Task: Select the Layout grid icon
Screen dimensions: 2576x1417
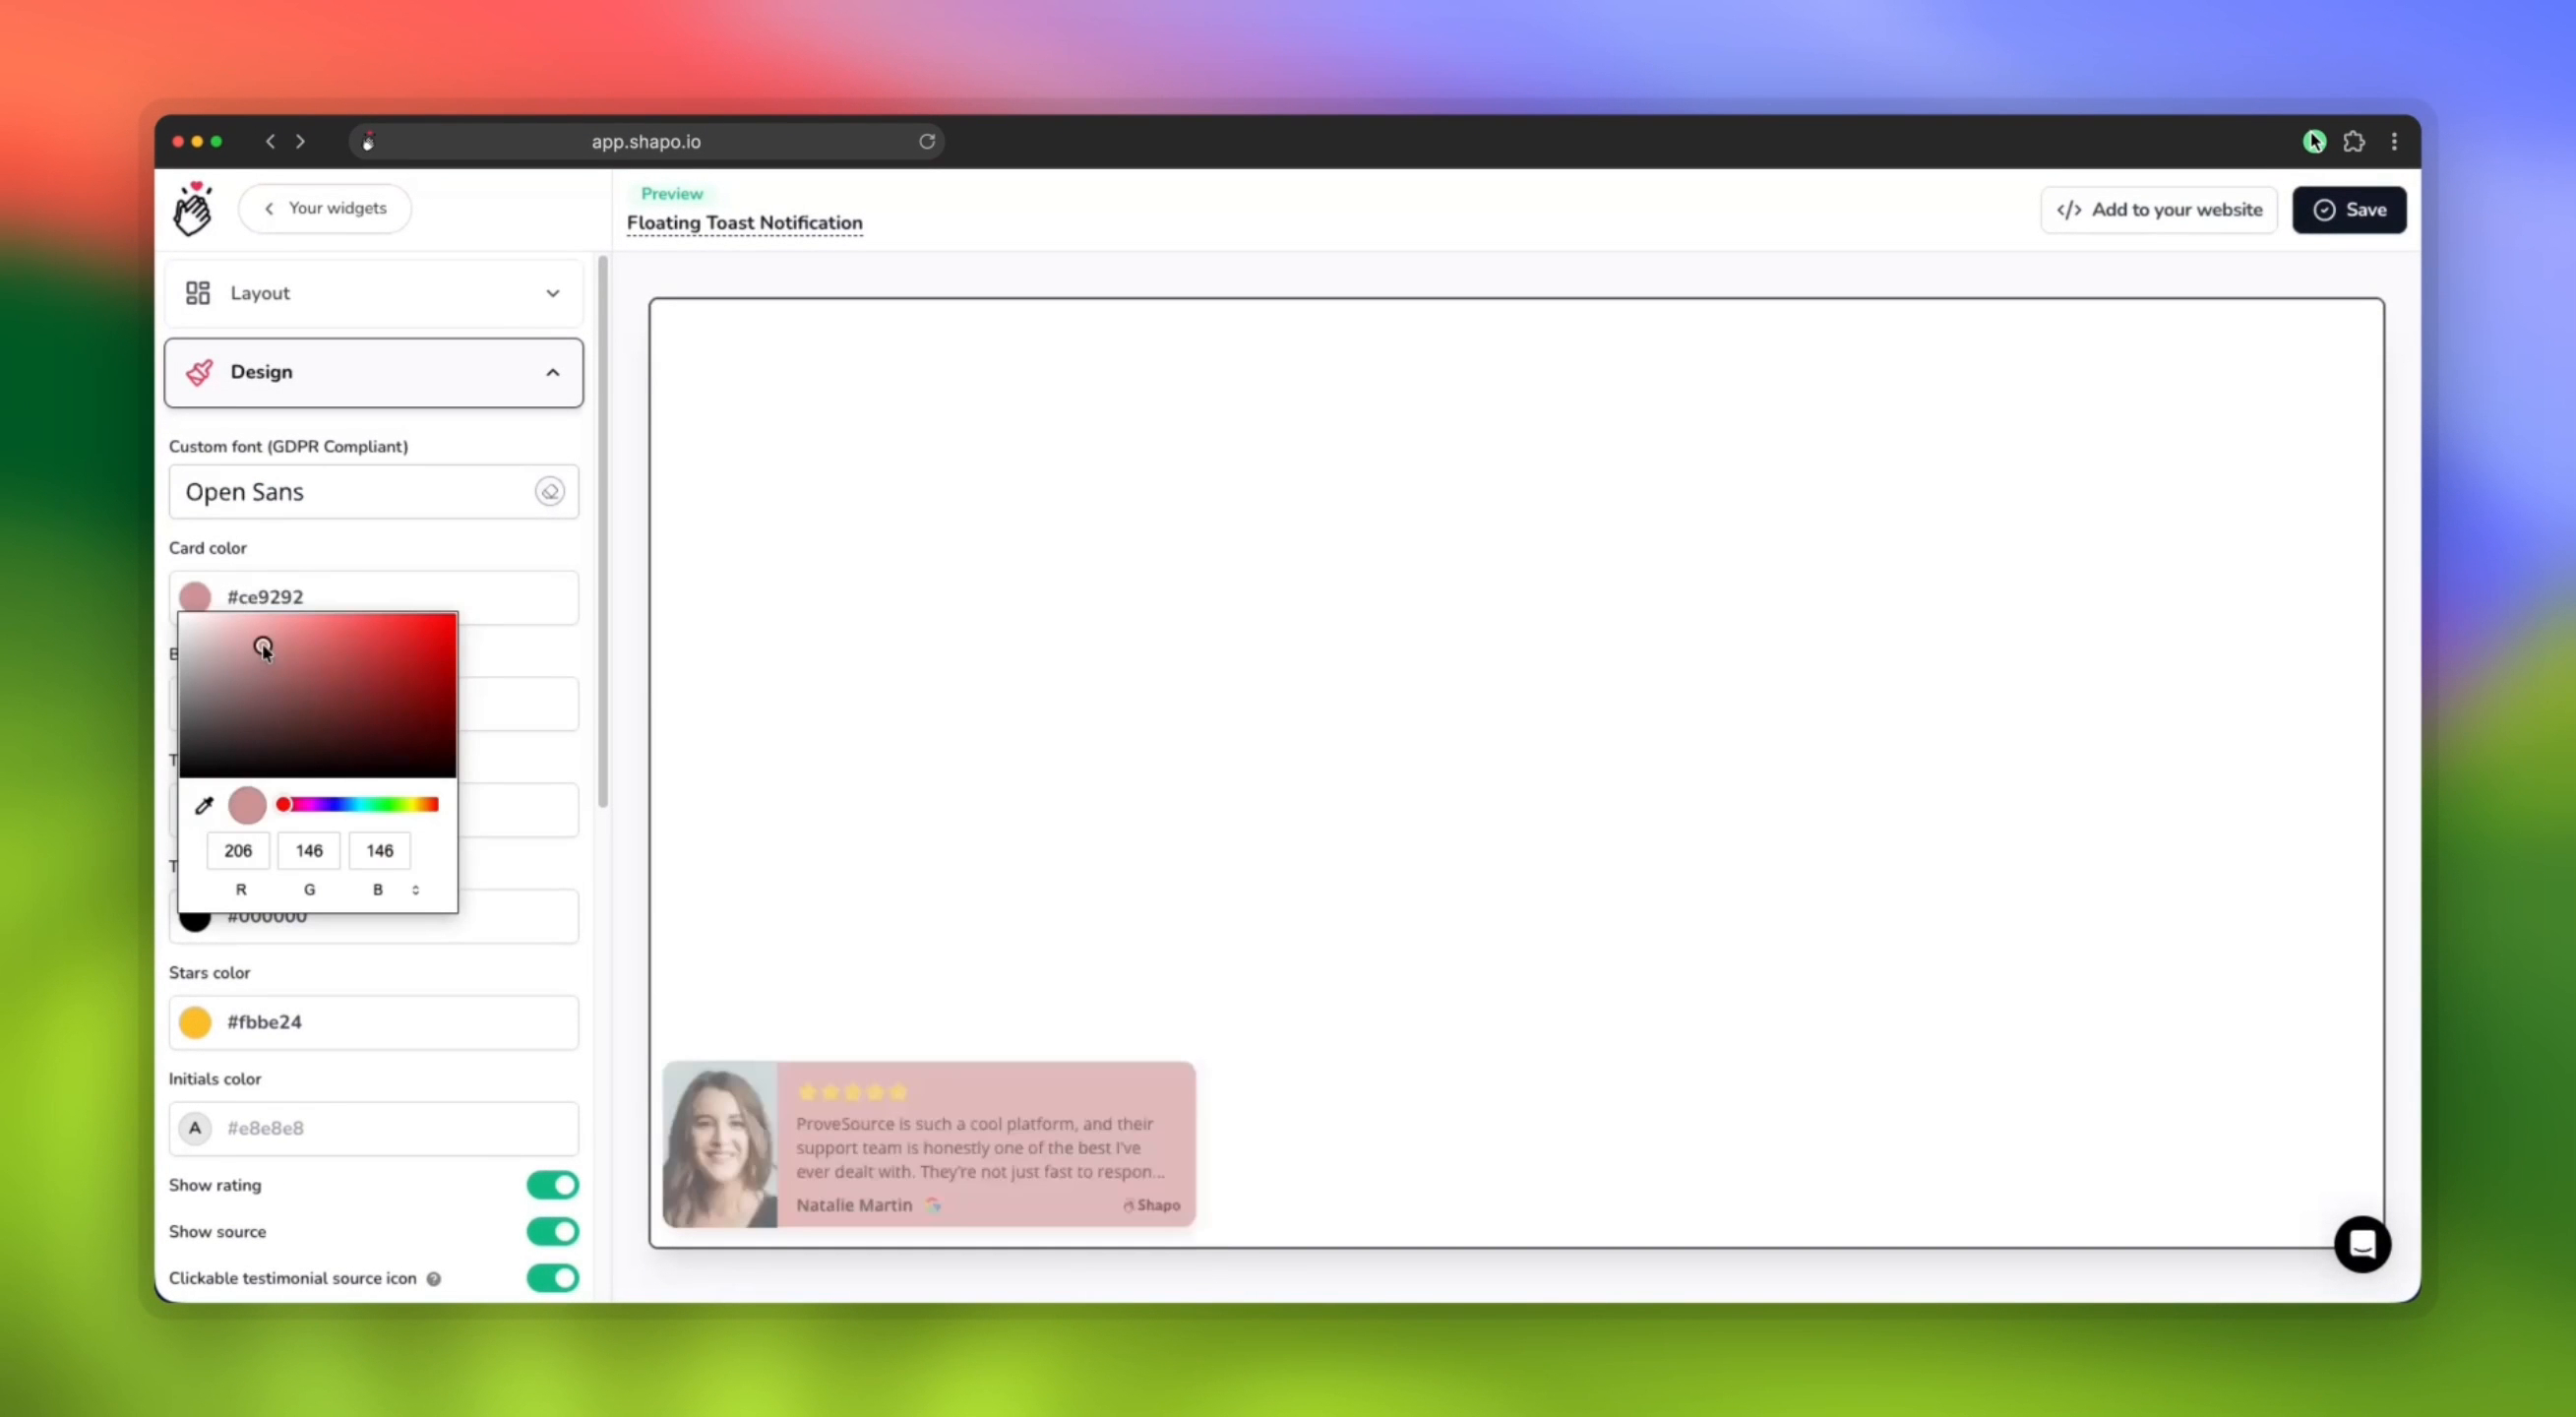Action: click(197, 292)
